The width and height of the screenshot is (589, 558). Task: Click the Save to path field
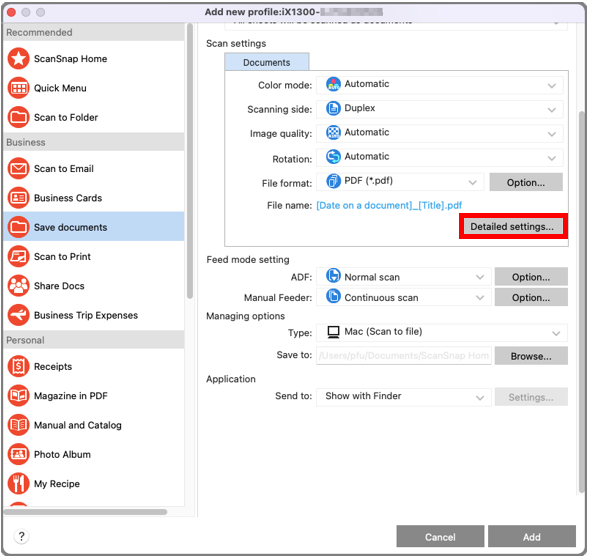tap(404, 356)
